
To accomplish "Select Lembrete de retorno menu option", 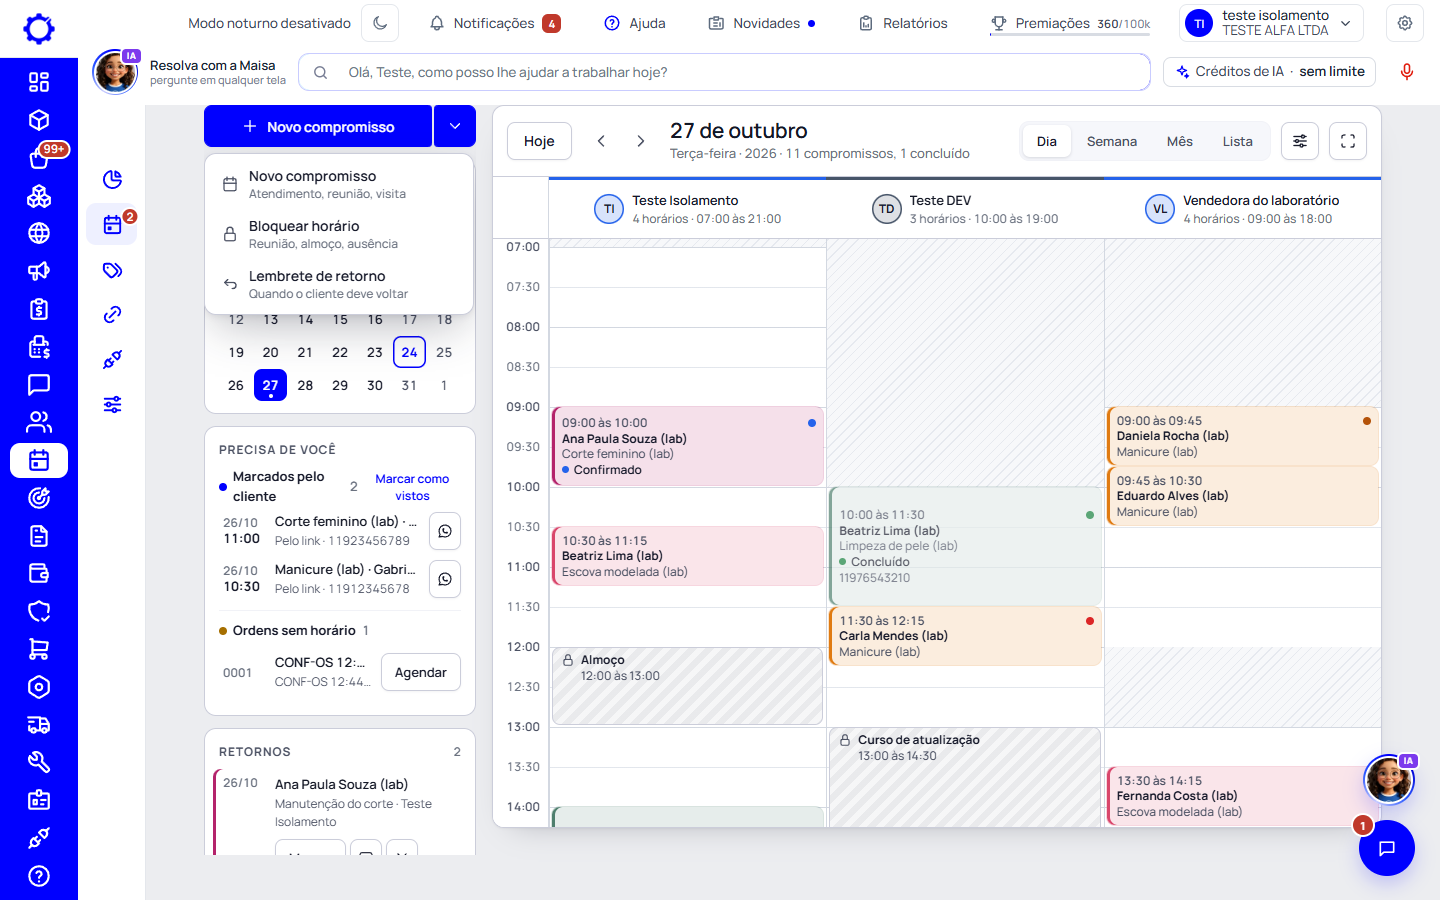I will pos(339,284).
